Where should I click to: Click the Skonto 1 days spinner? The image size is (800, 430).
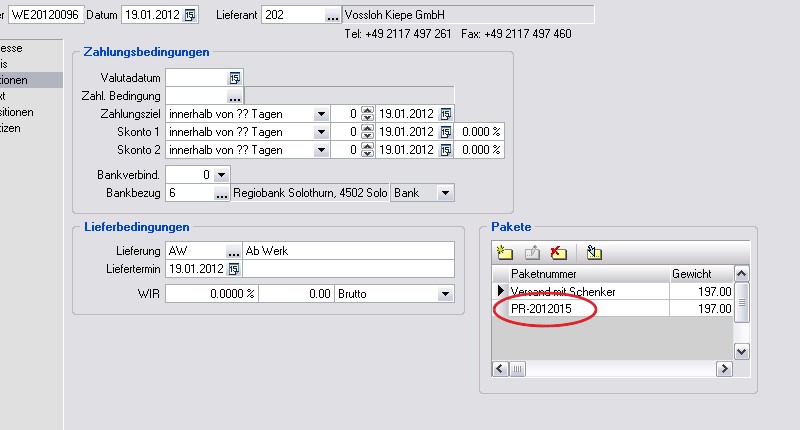pos(367,132)
